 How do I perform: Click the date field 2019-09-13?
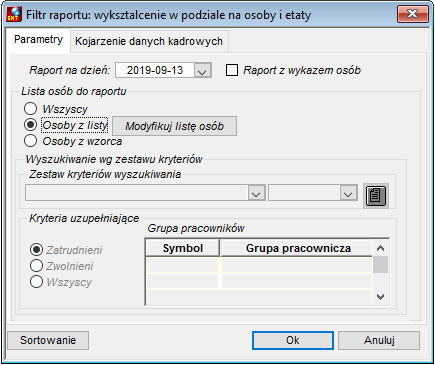pos(155,70)
